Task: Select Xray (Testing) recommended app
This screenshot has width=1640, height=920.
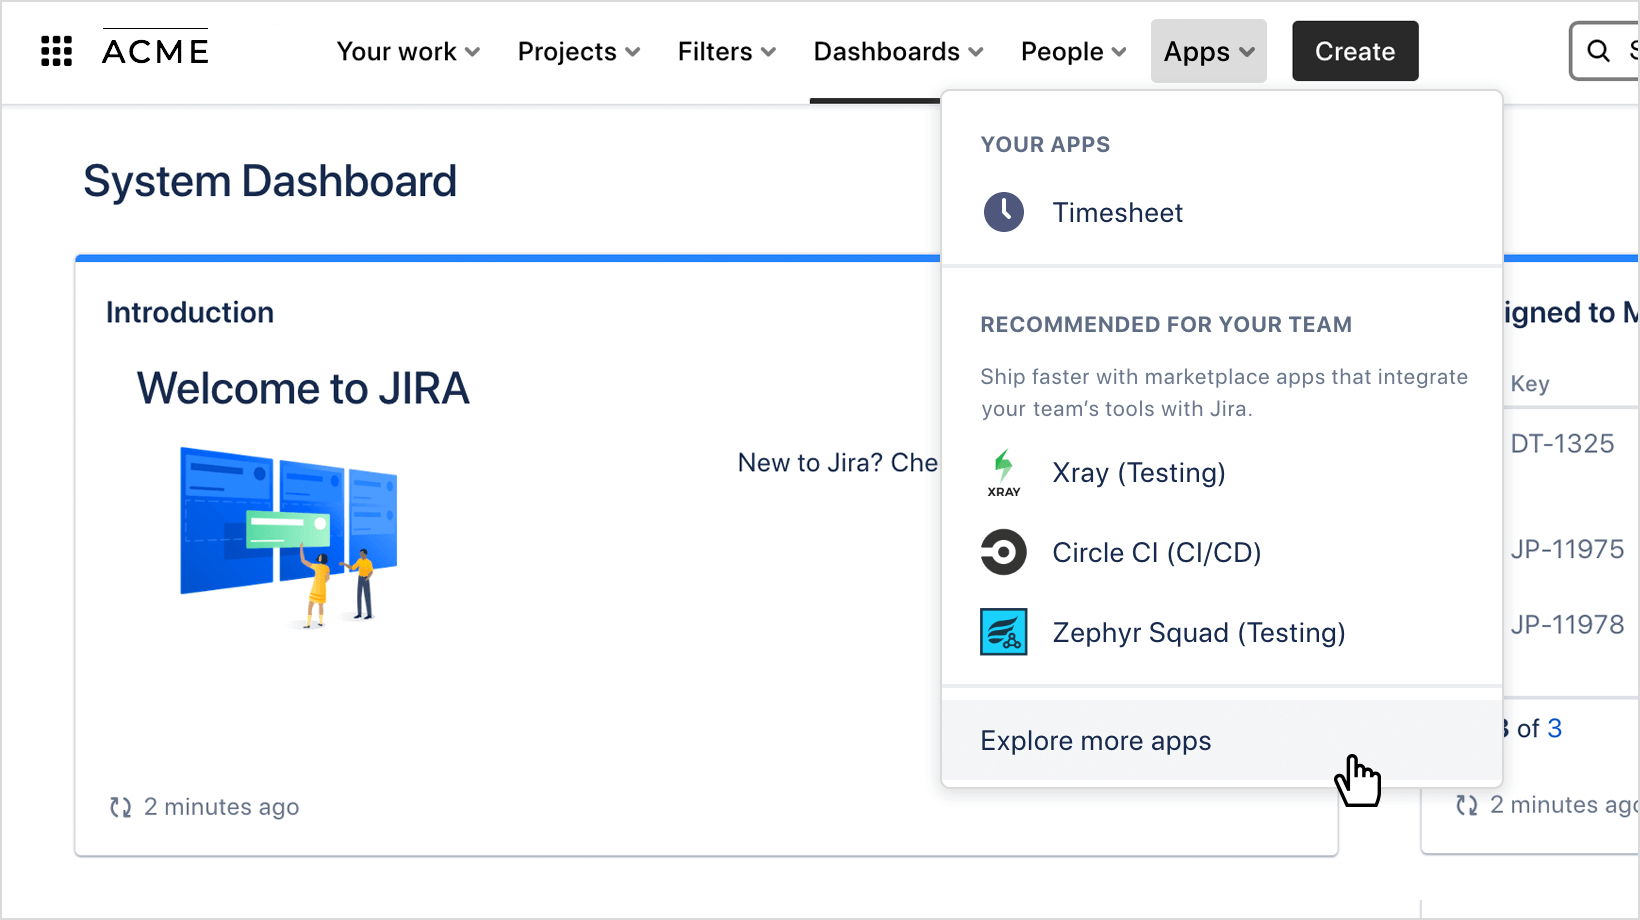Action: tap(1222, 473)
